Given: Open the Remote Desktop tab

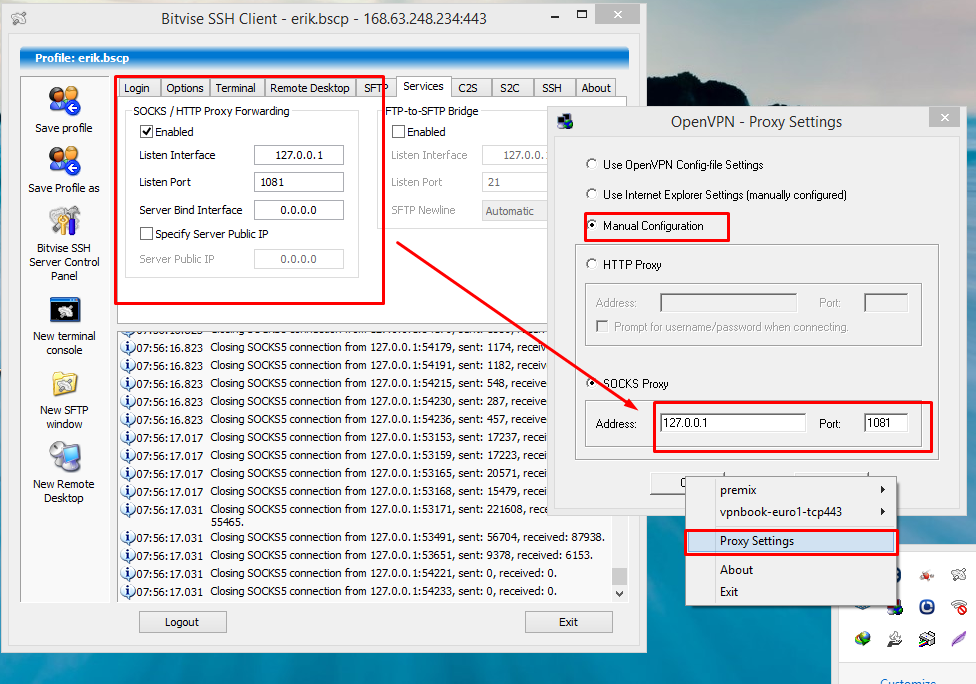Looking at the screenshot, I should click(x=309, y=88).
